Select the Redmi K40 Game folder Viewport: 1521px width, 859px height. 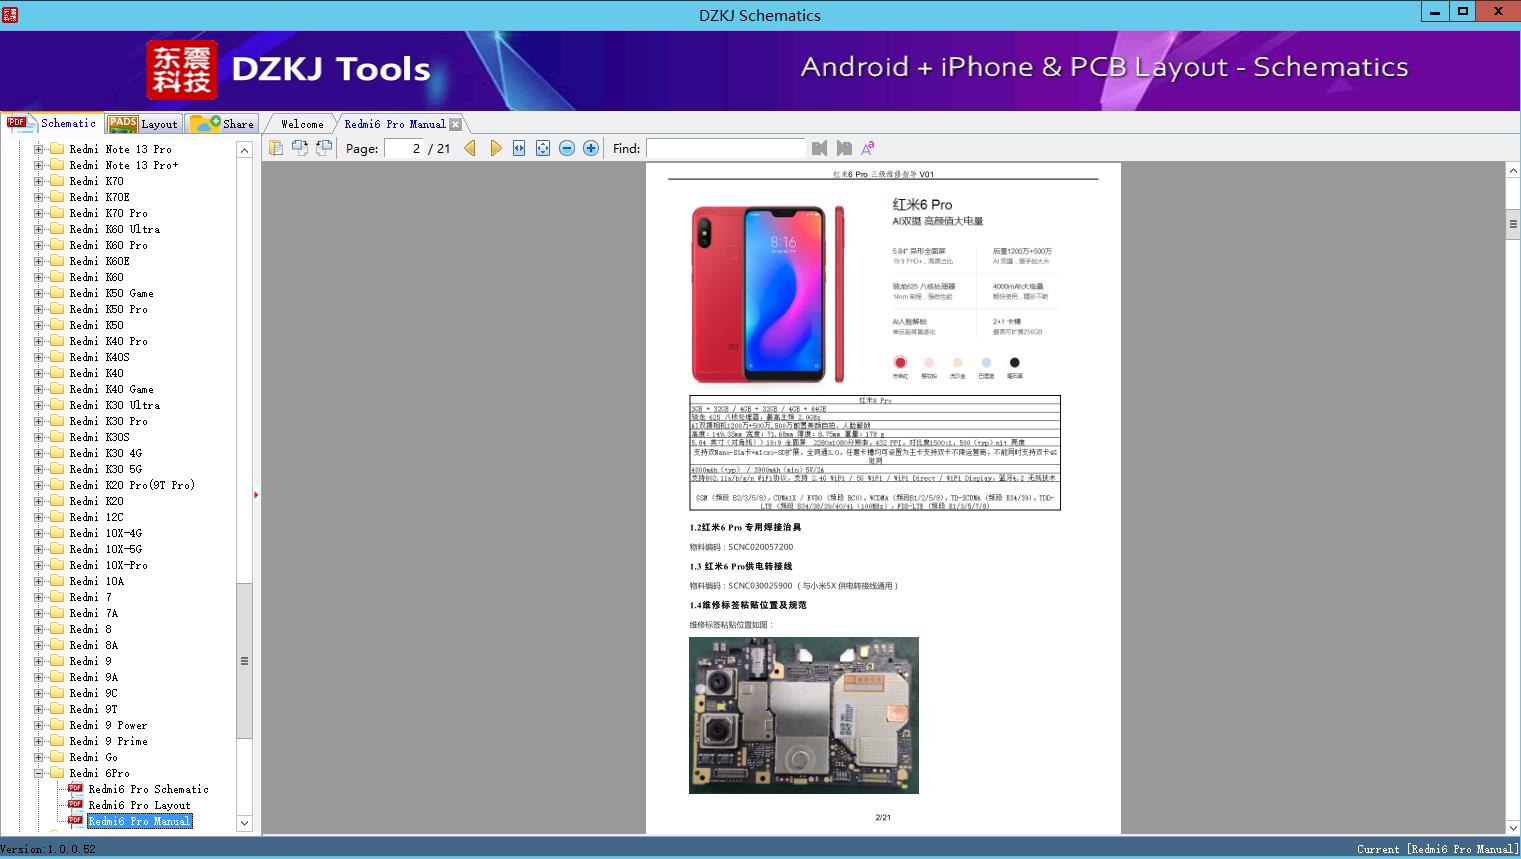tap(111, 389)
